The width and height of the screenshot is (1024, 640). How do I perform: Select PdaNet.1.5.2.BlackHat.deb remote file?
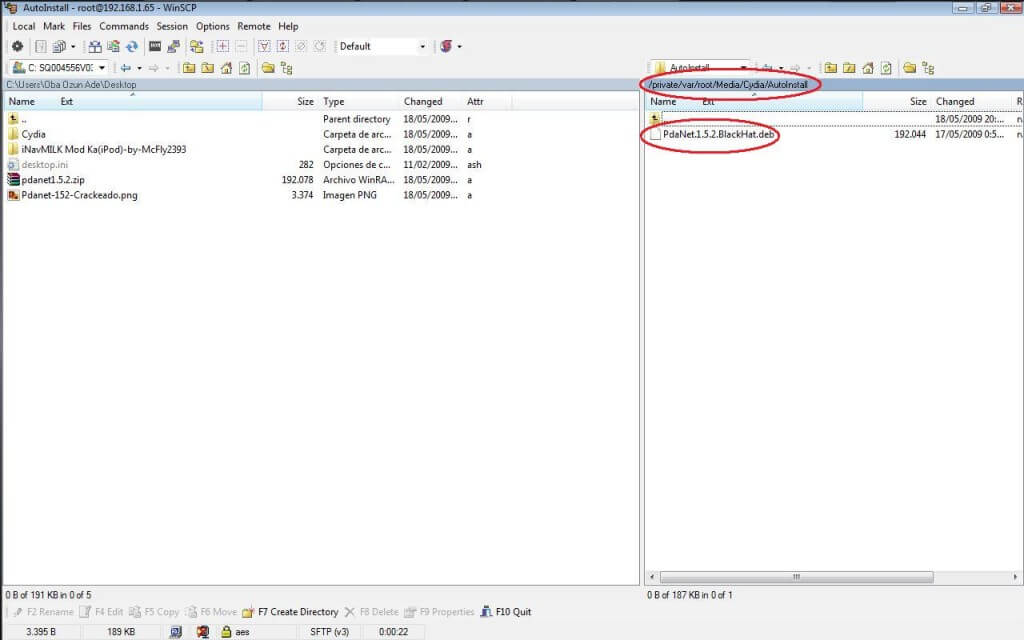pyautogui.click(x=718, y=134)
